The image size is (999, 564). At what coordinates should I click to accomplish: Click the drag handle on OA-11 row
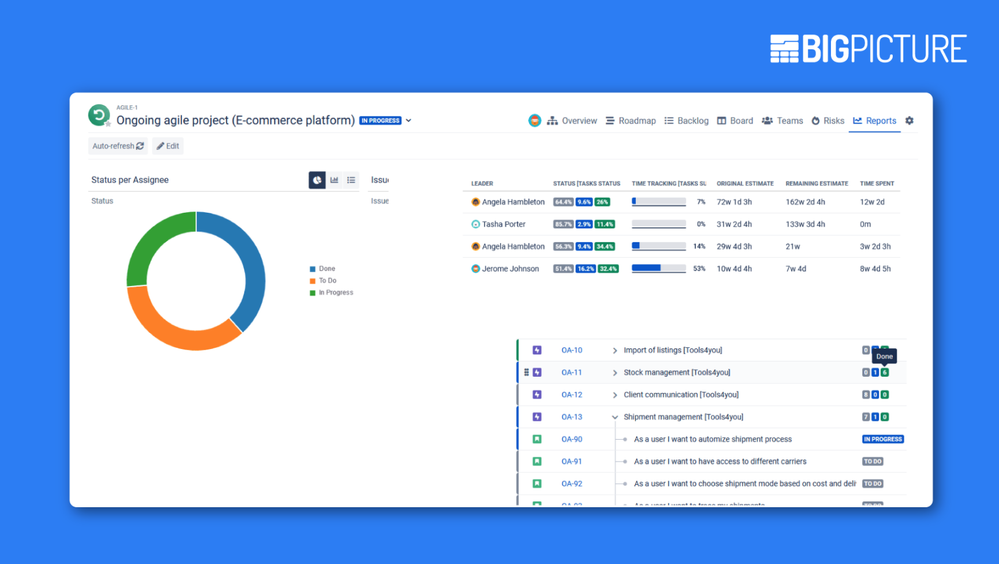coord(526,372)
